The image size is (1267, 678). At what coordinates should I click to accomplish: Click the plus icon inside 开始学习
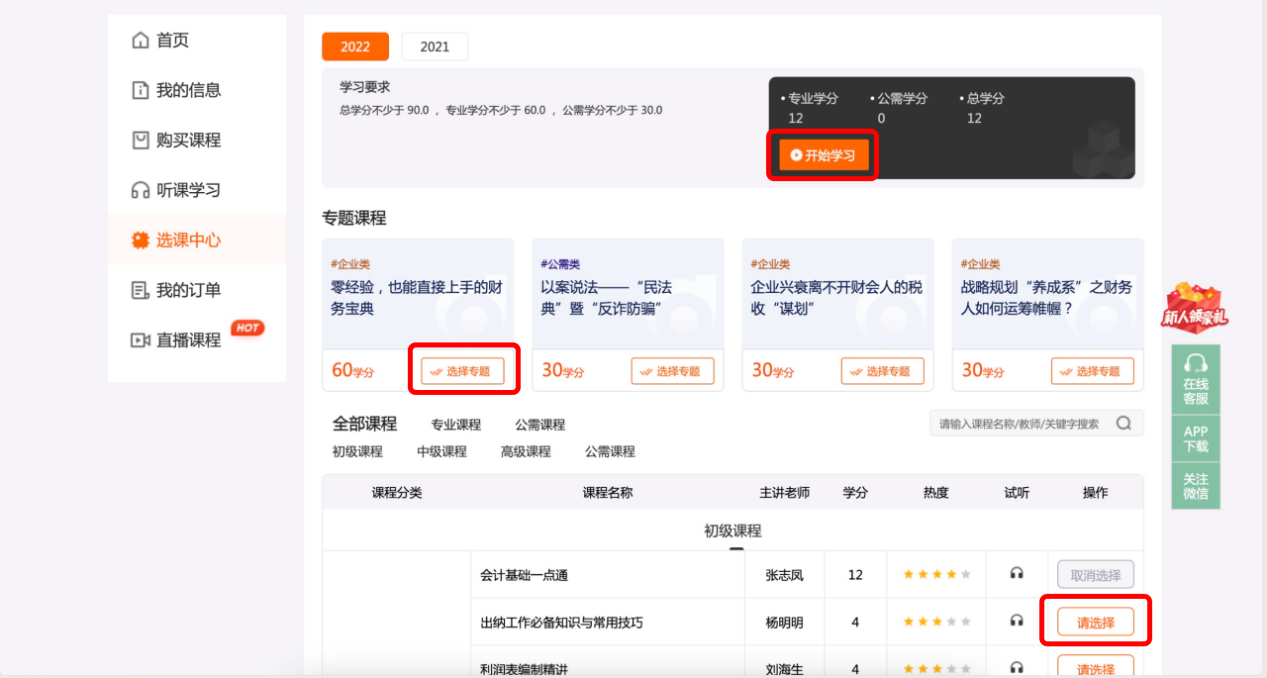[x=795, y=155]
